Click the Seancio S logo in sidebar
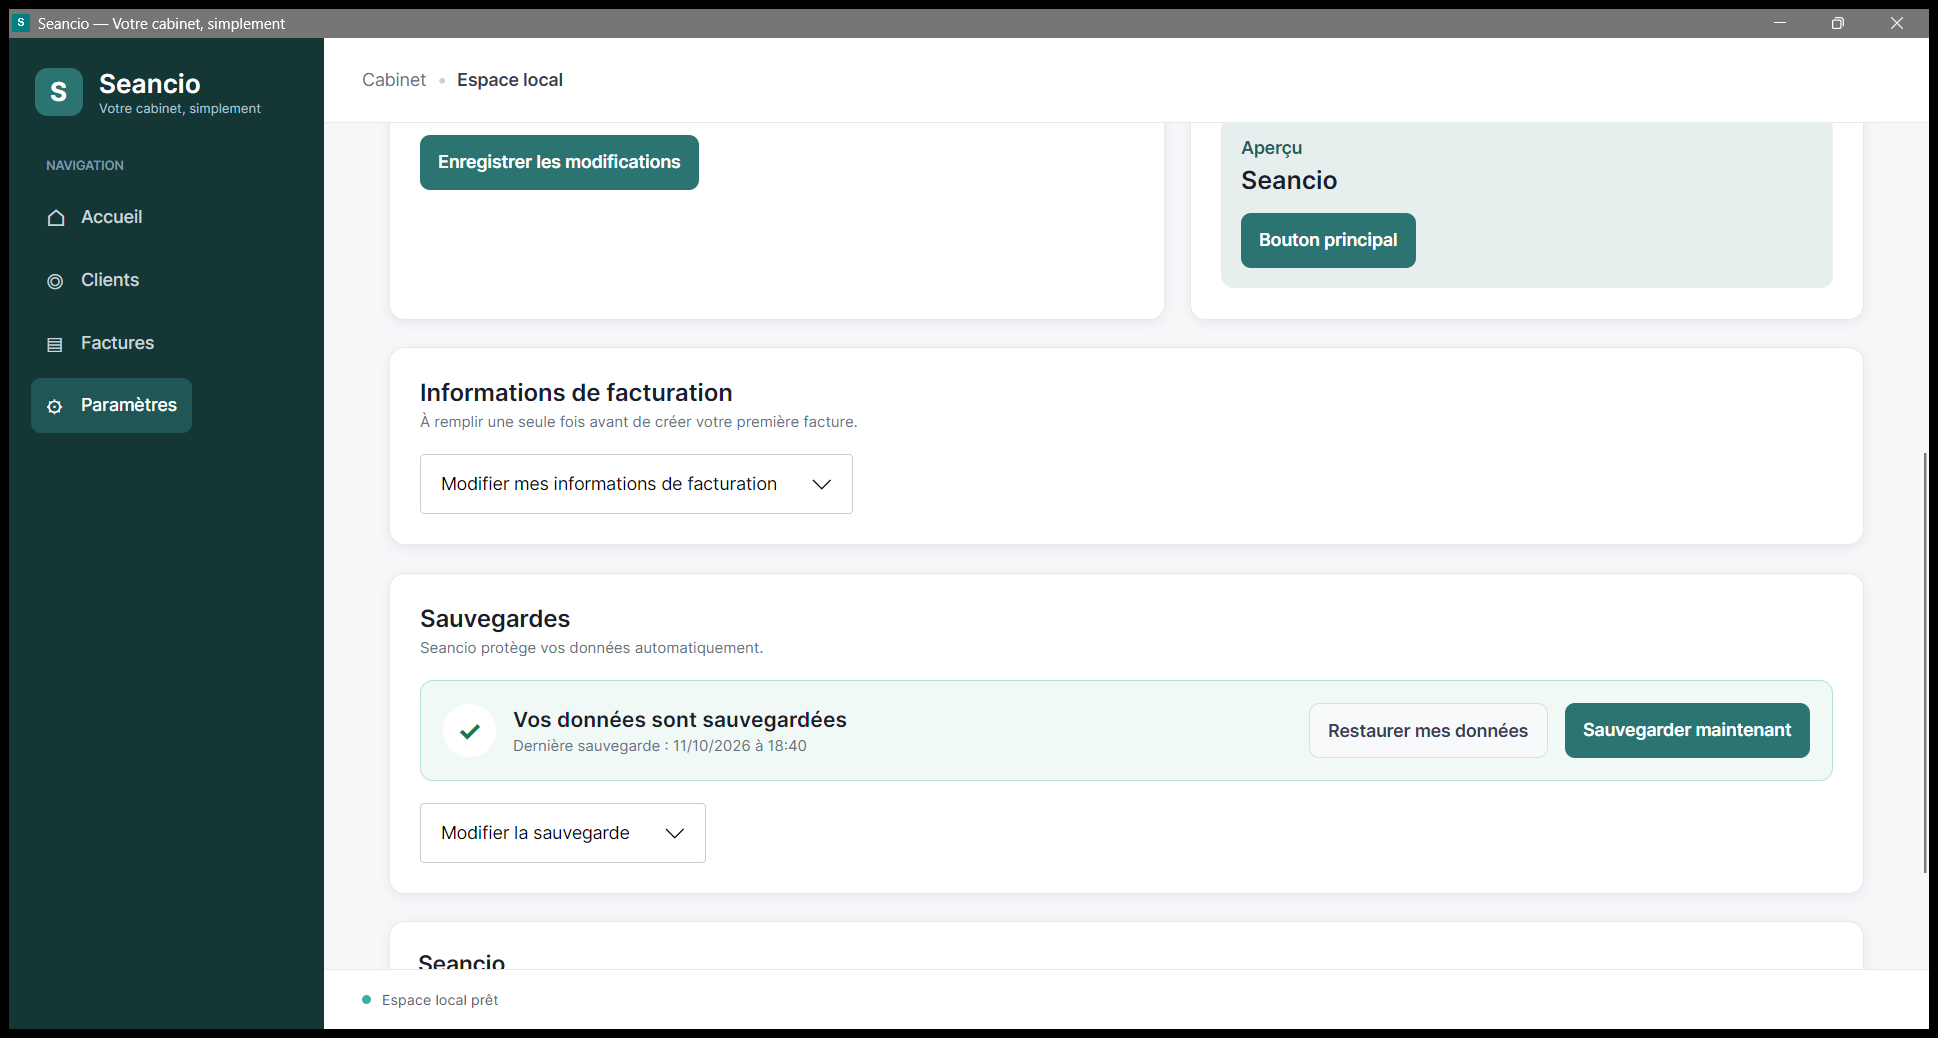This screenshot has width=1938, height=1038. pyautogui.click(x=59, y=92)
